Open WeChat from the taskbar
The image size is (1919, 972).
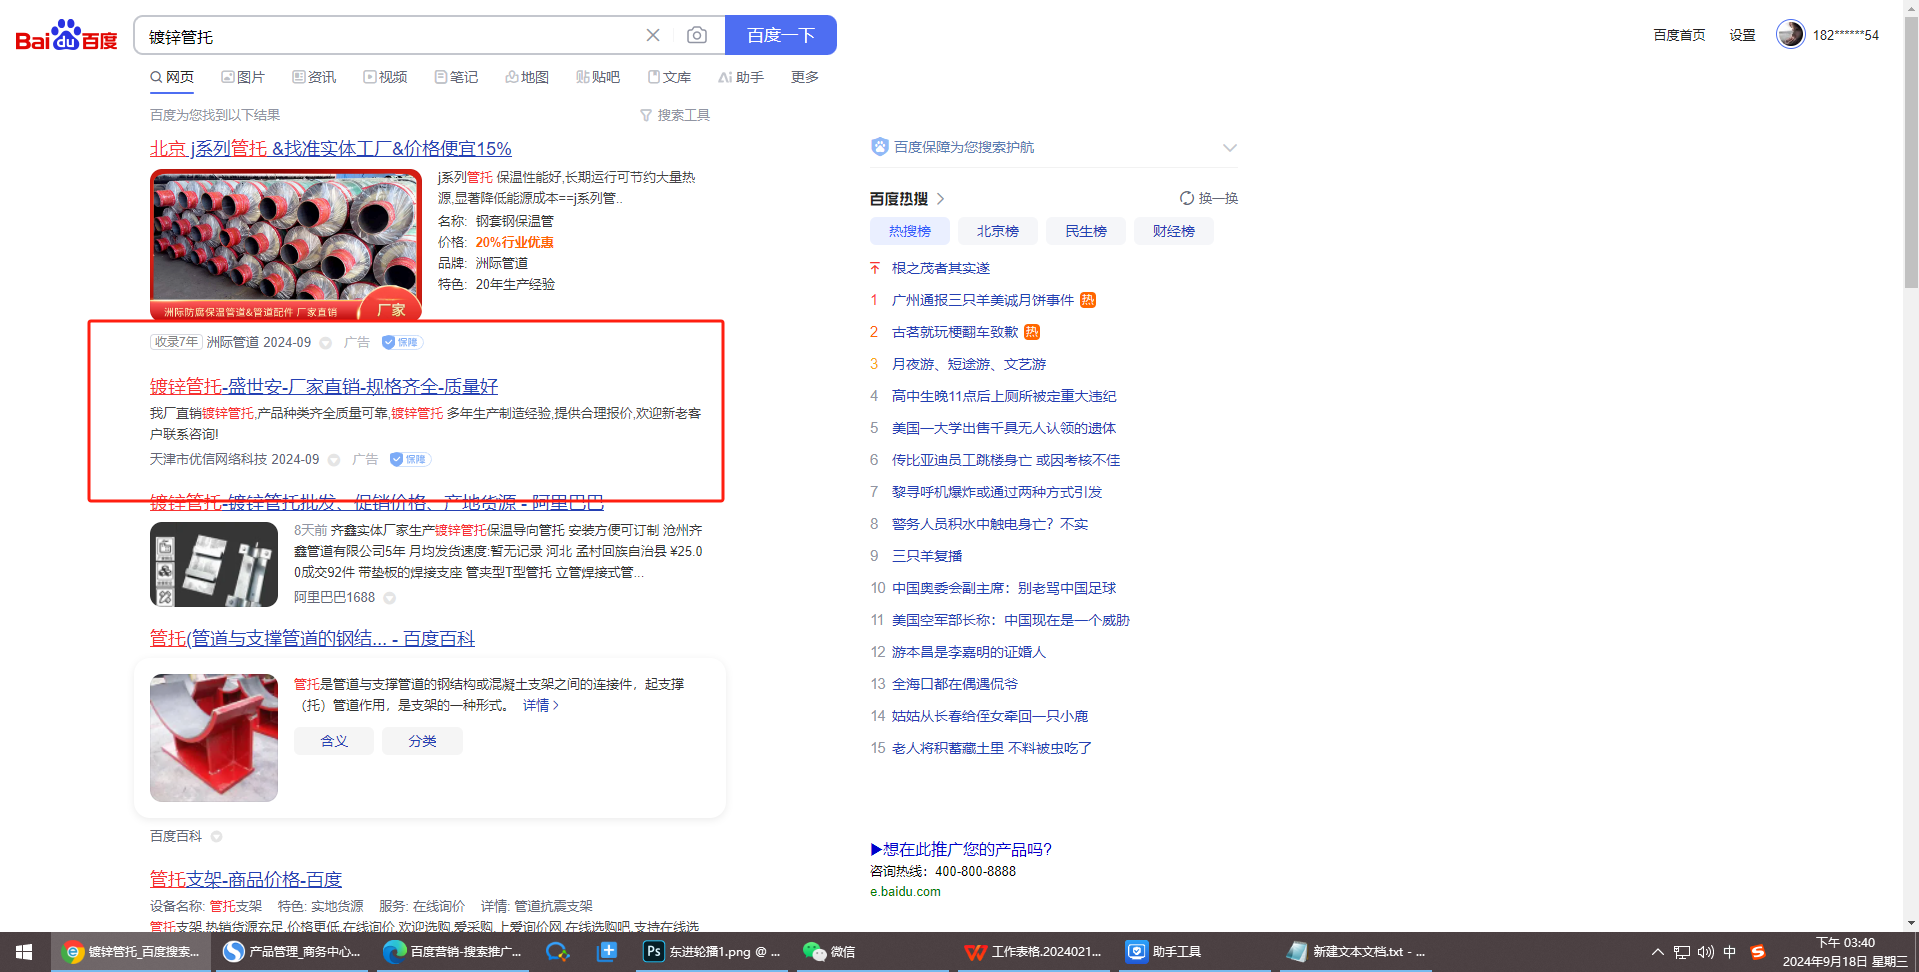click(x=829, y=951)
